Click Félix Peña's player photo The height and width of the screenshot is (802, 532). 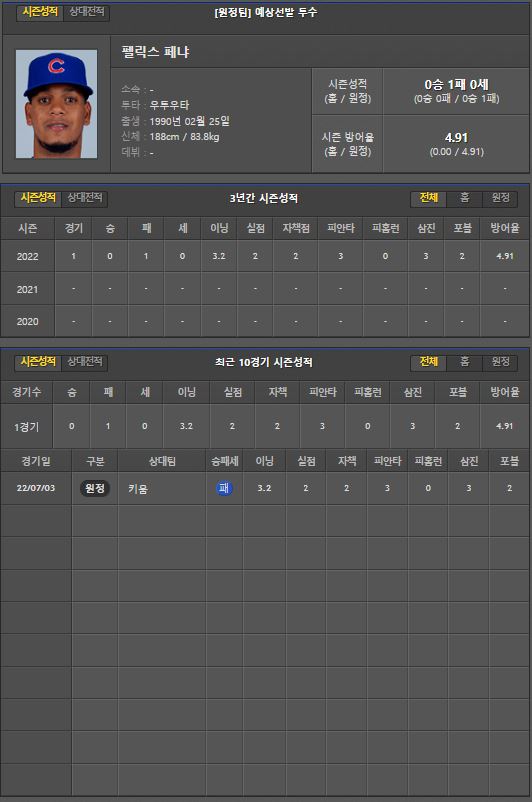pos(56,104)
